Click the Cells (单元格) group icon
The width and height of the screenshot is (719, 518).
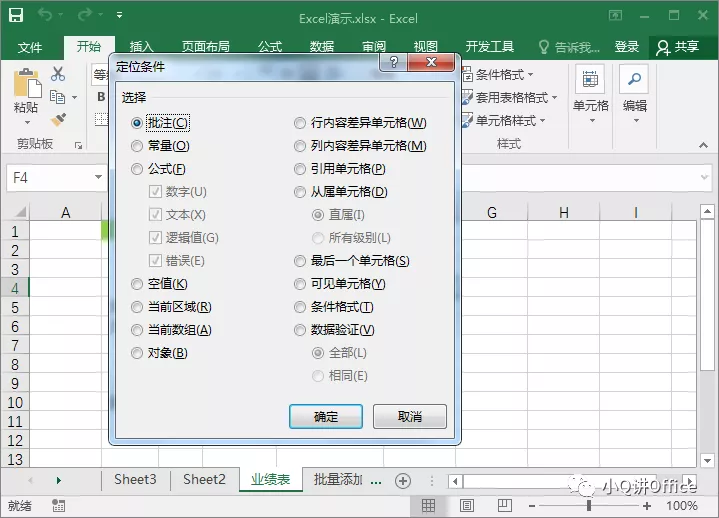click(x=590, y=79)
